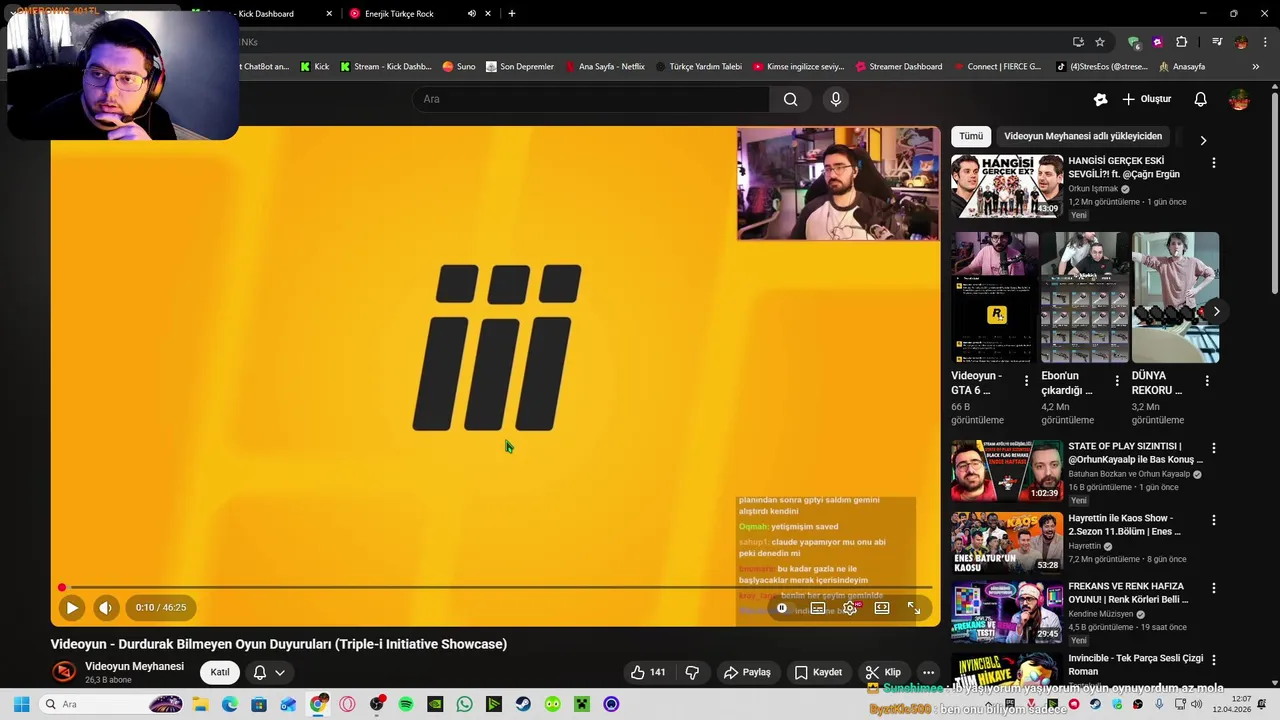Open WhatsApp from the taskbar

[464, 704]
